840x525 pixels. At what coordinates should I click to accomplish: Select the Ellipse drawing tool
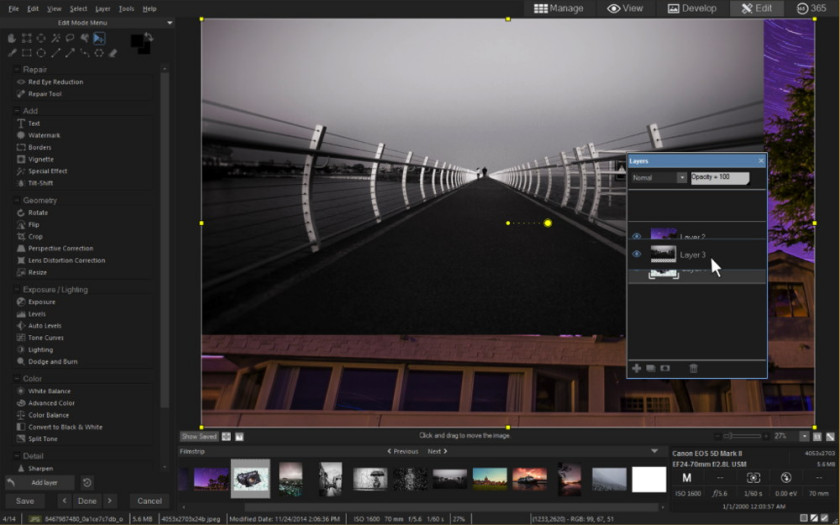click(41, 53)
